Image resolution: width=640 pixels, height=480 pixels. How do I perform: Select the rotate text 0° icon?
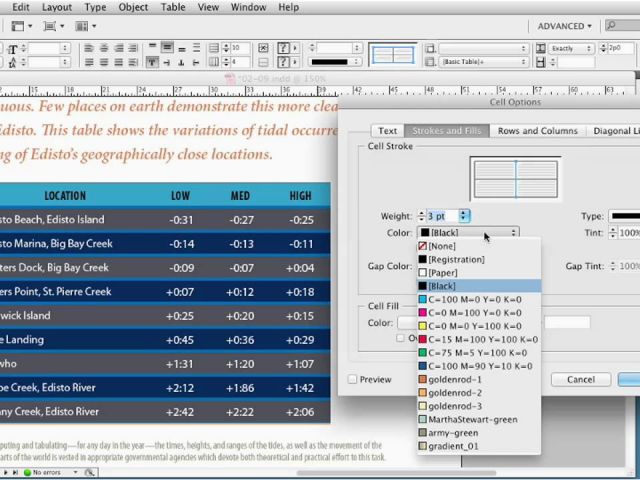tap(152, 62)
